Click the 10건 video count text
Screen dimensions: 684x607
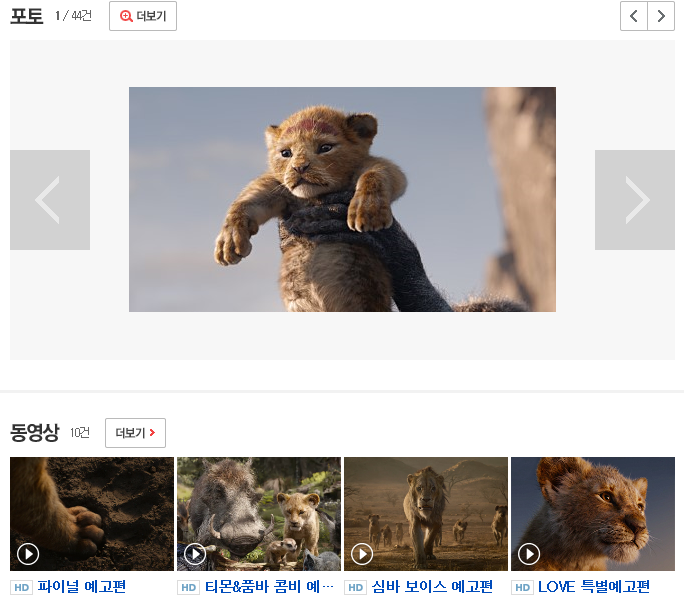tap(80, 432)
